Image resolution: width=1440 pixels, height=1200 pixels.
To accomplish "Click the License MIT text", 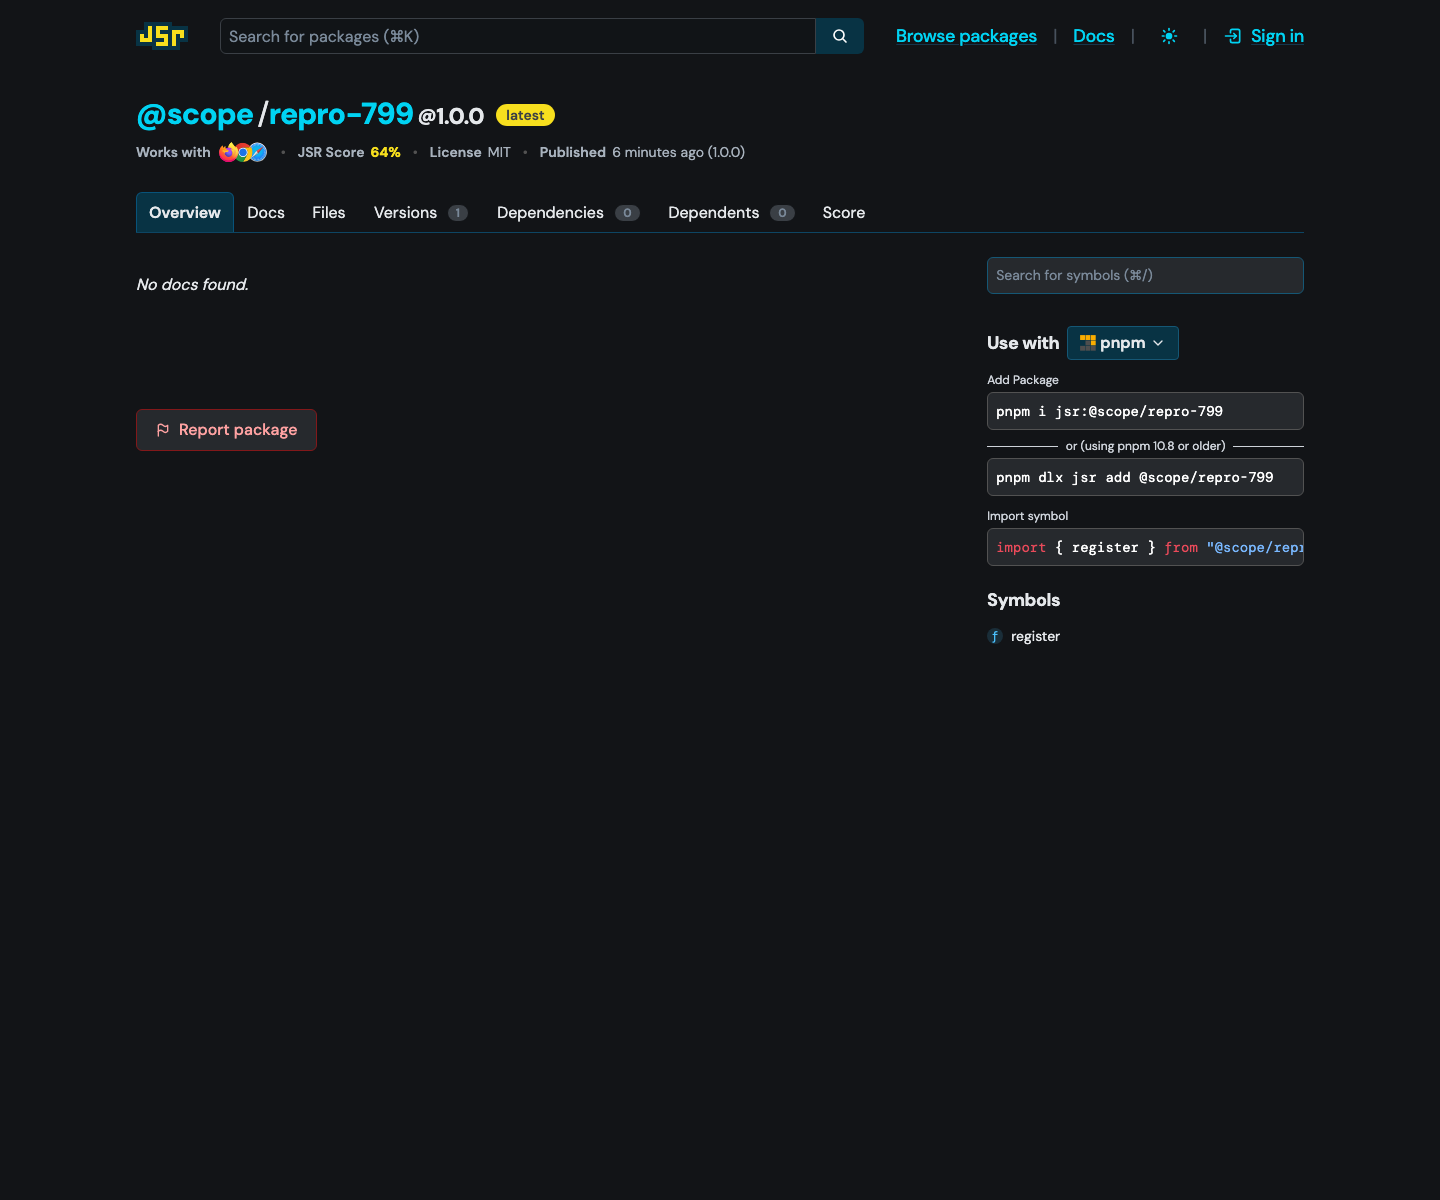I will 470,152.
